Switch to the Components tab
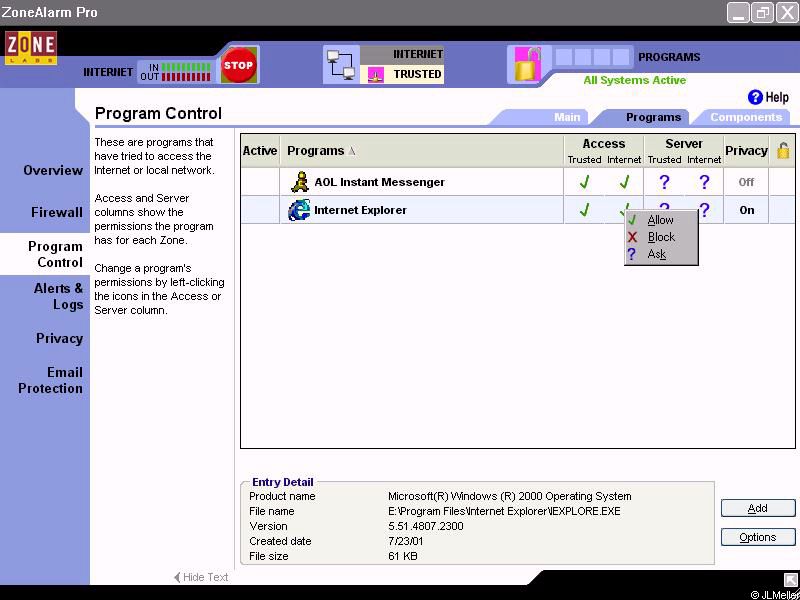The image size is (800, 600). (x=746, y=117)
